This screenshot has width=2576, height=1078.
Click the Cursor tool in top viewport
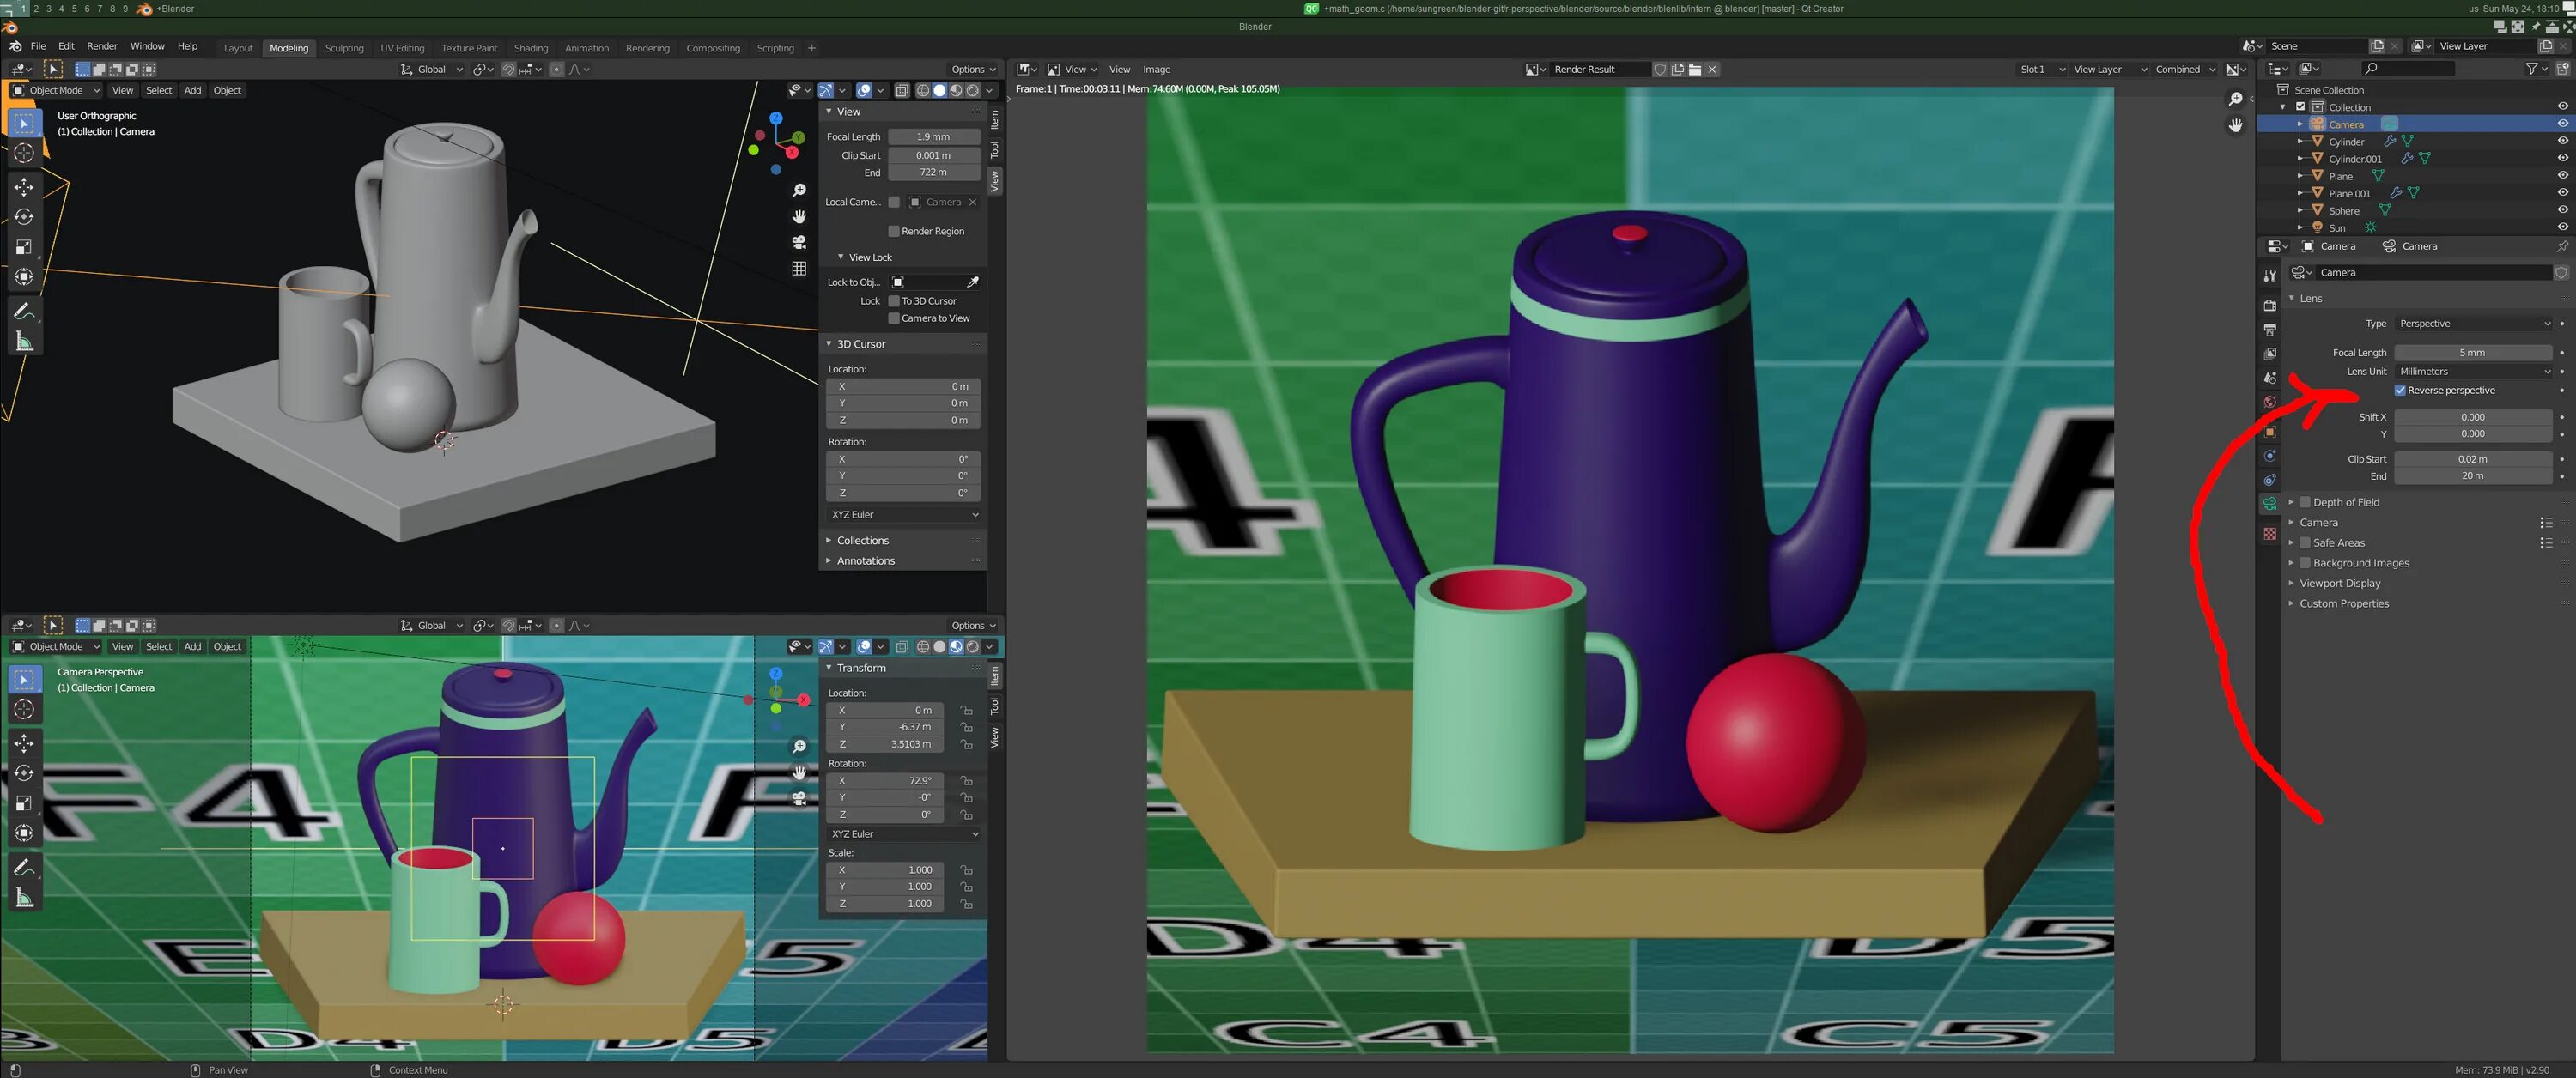[x=24, y=153]
